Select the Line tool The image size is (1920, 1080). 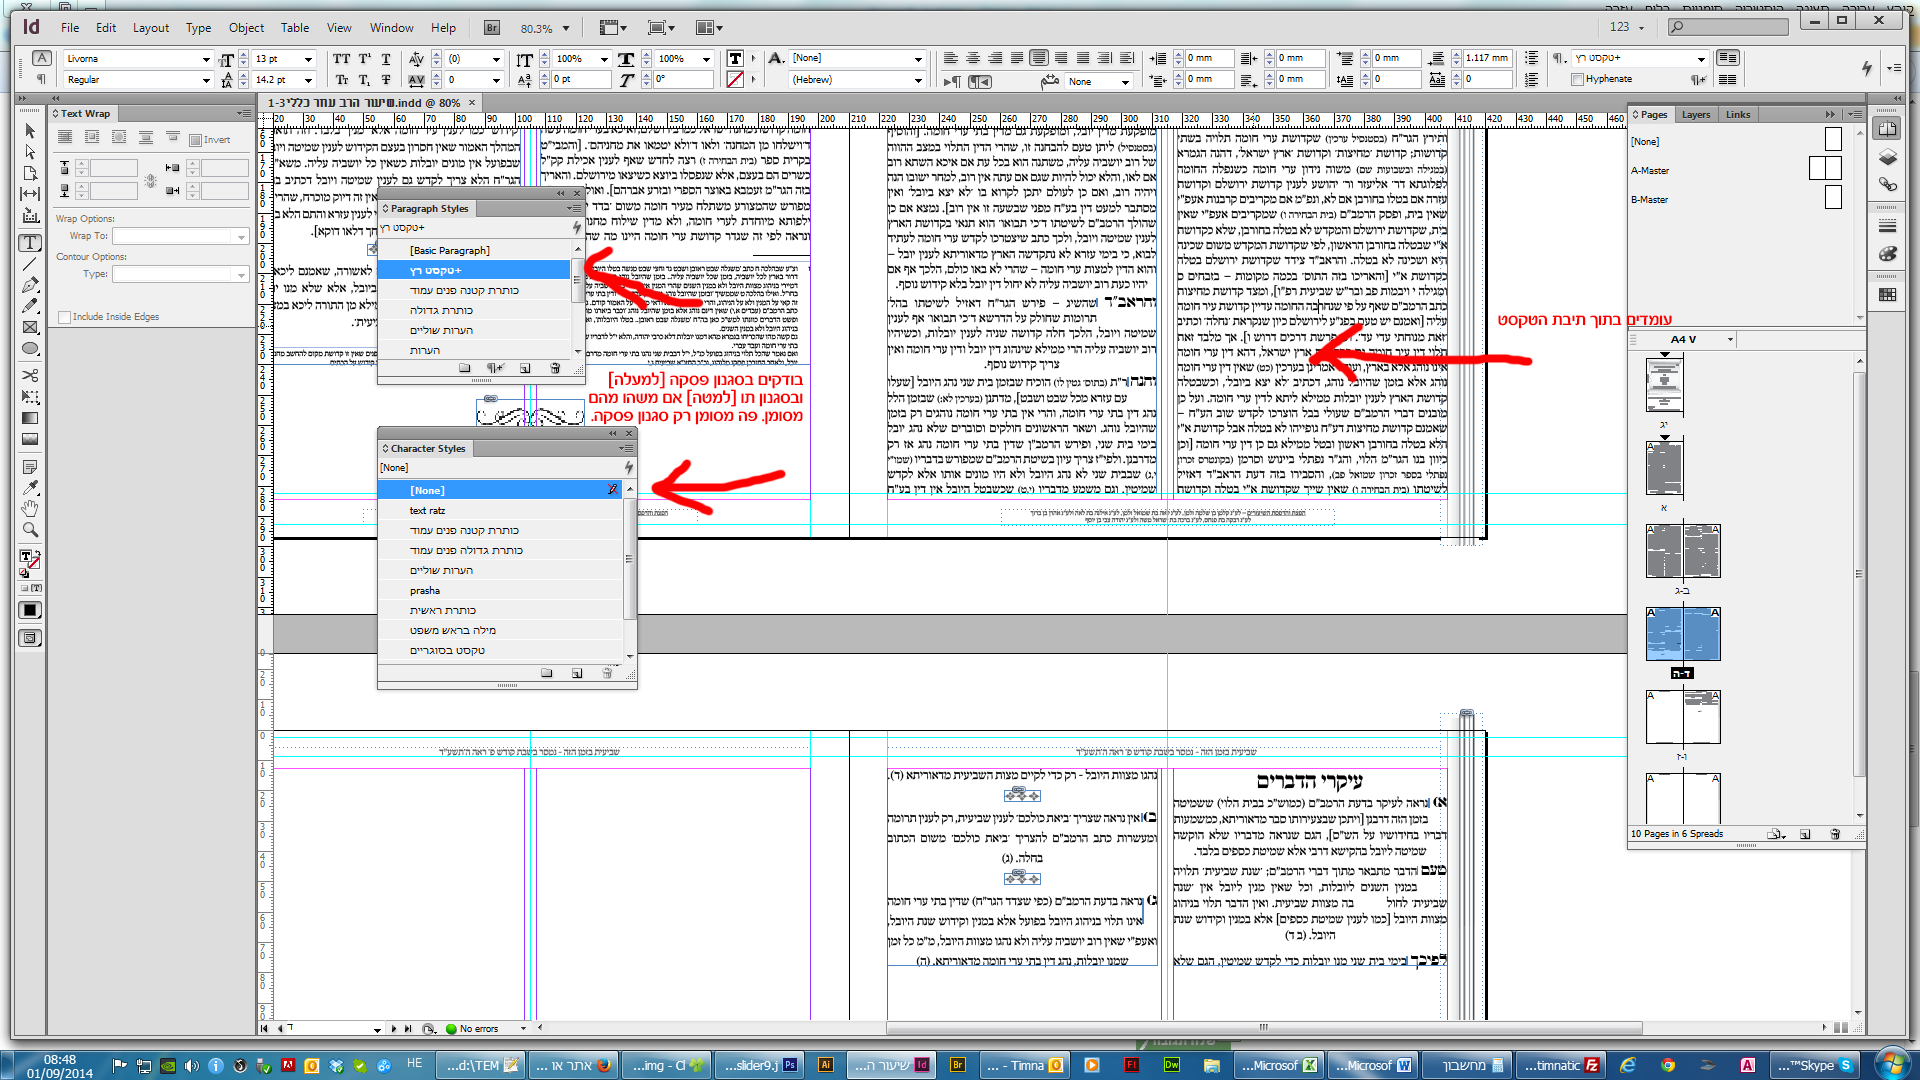30,264
